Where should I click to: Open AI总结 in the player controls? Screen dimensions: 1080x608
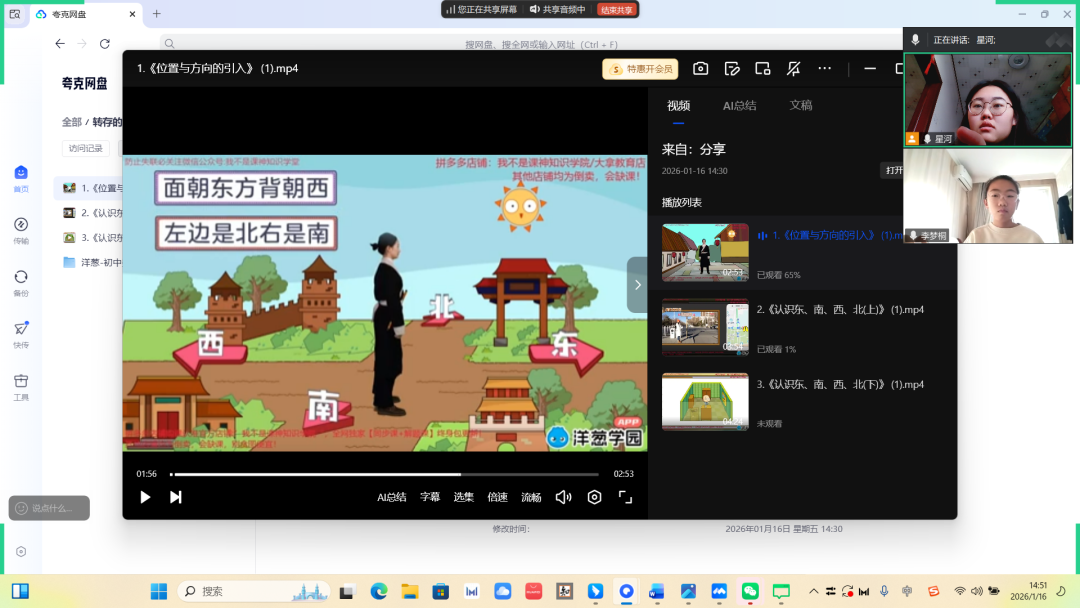(391, 497)
